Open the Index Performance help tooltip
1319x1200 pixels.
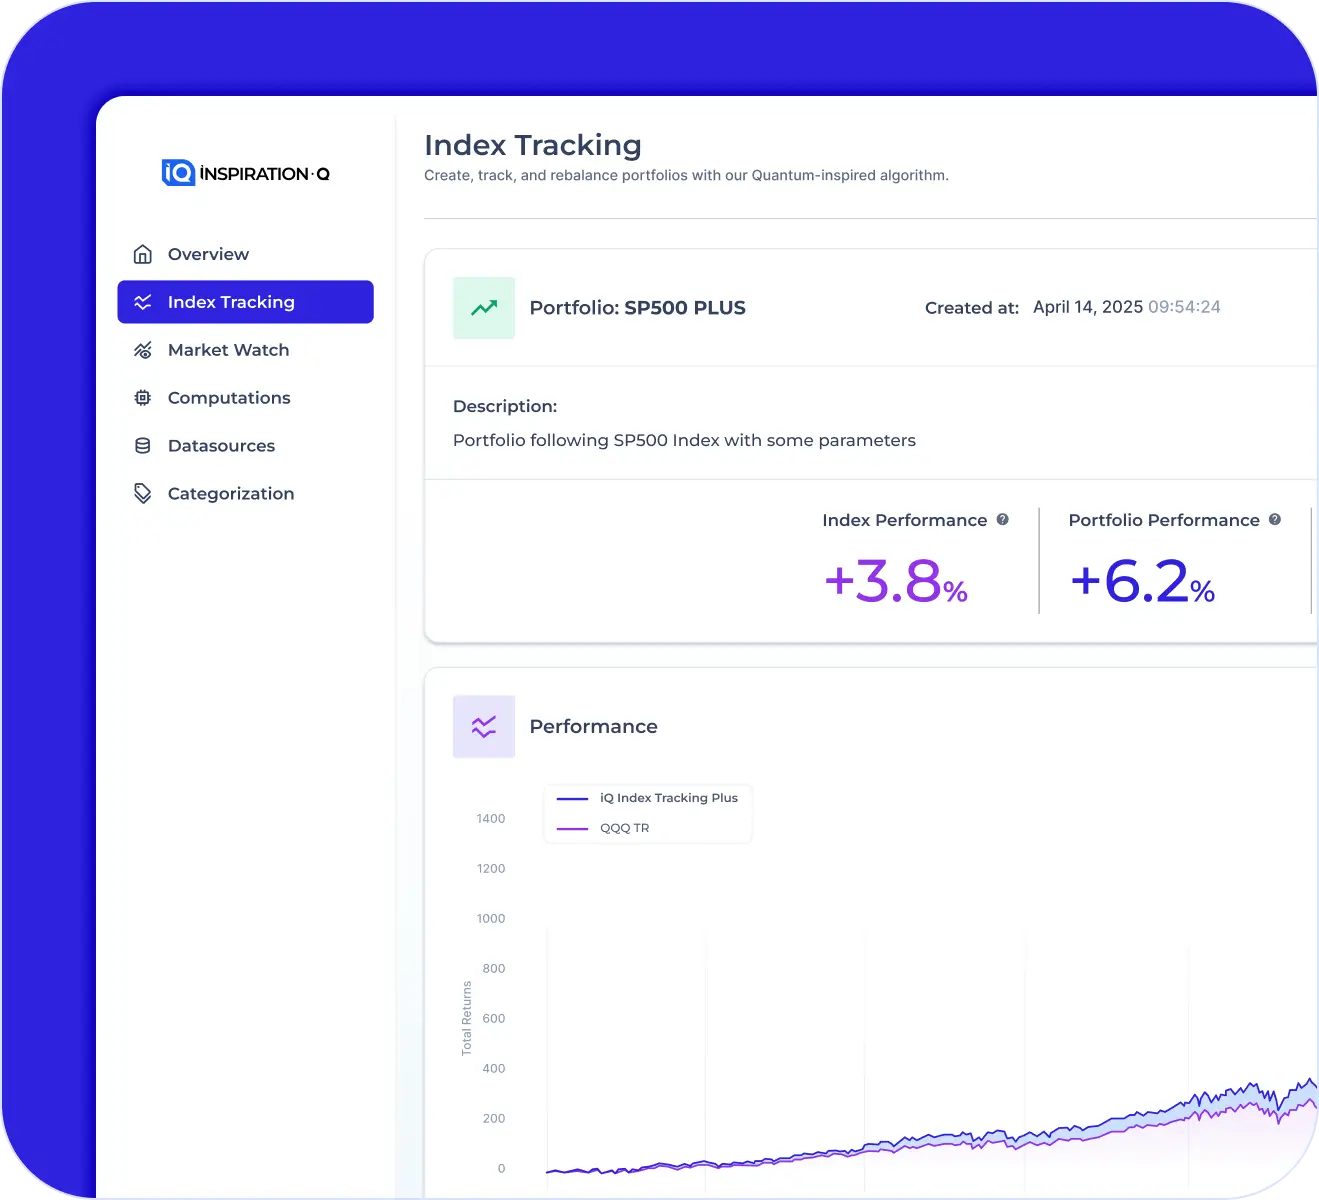(1002, 519)
